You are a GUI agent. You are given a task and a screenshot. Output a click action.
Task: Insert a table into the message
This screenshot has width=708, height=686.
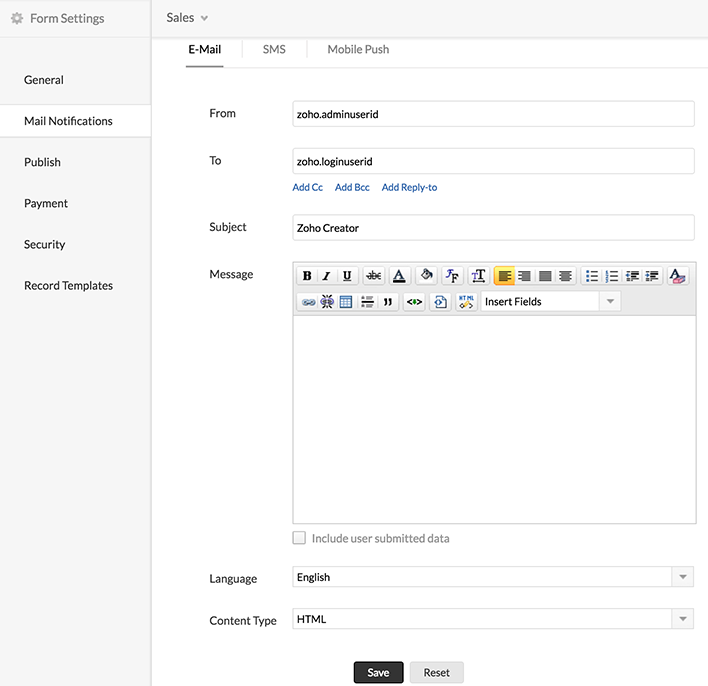(x=345, y=302)
